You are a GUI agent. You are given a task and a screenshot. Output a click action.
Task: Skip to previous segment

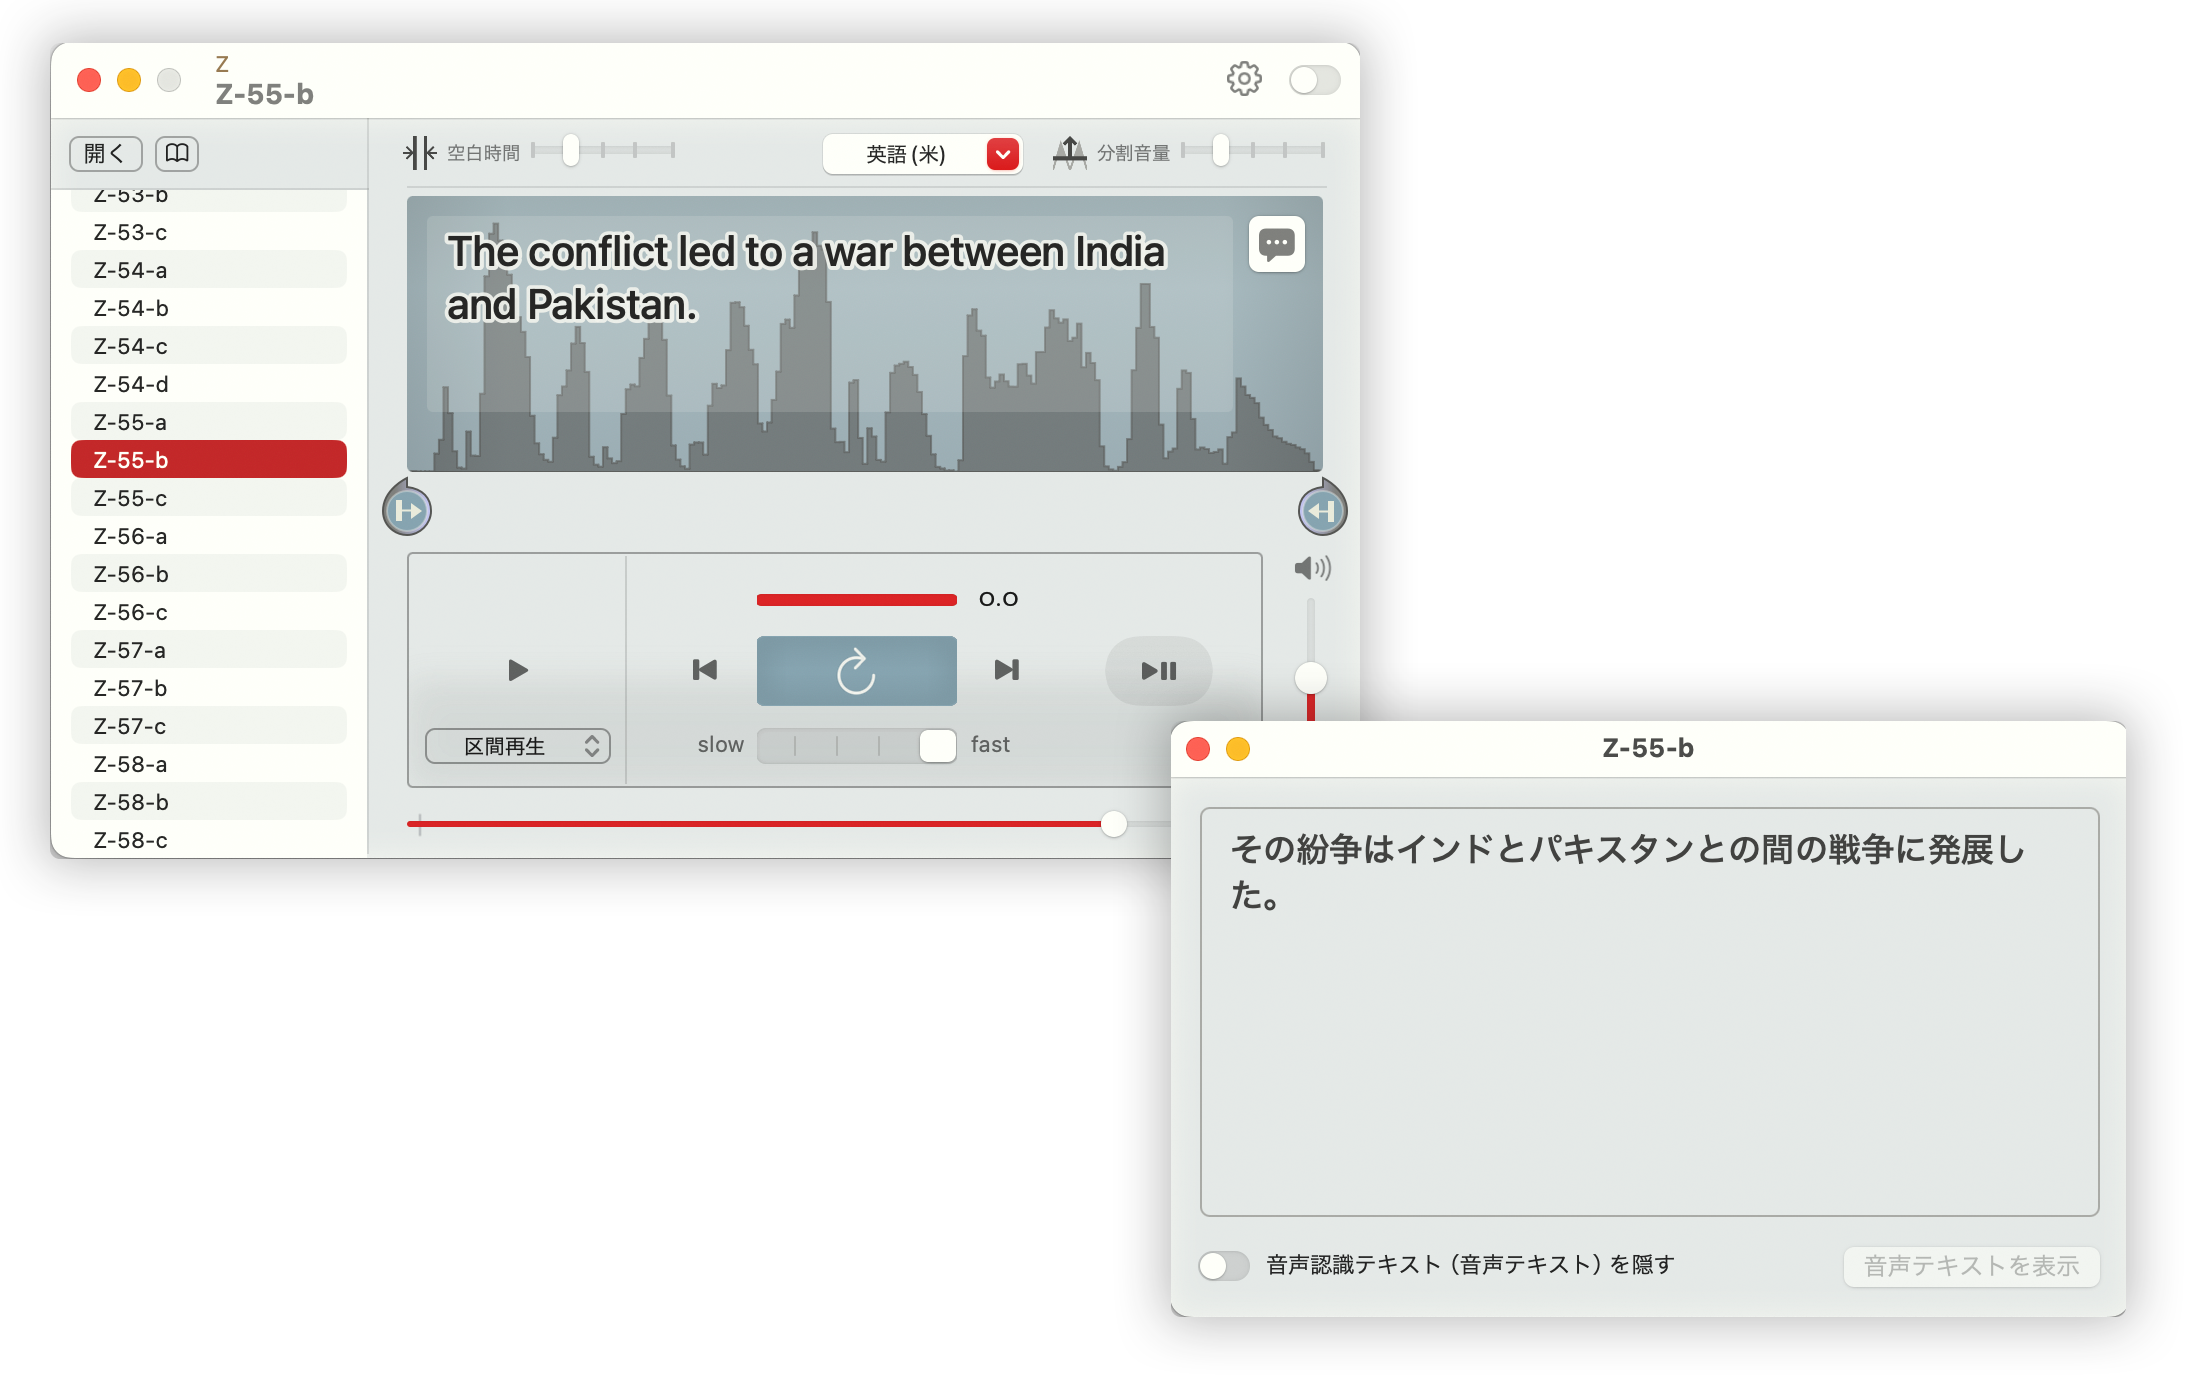click(x=705, y=670)
